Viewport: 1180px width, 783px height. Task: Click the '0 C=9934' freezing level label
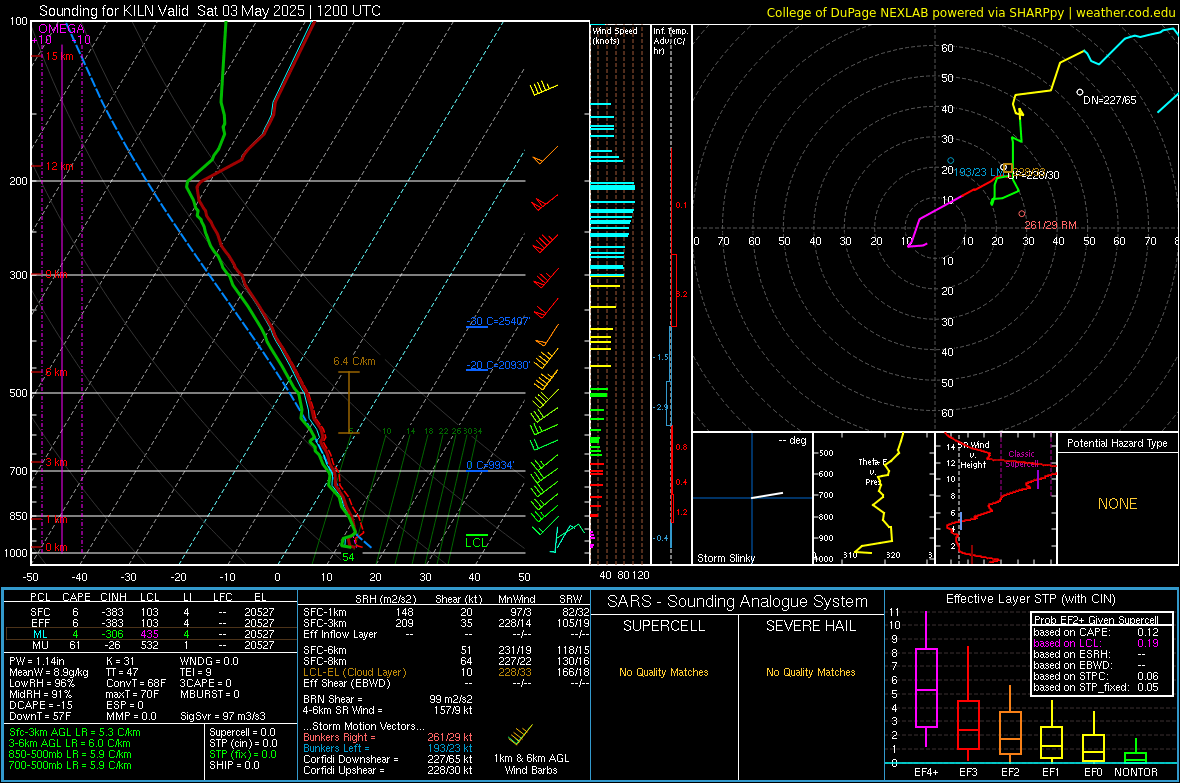click(490, 465)
